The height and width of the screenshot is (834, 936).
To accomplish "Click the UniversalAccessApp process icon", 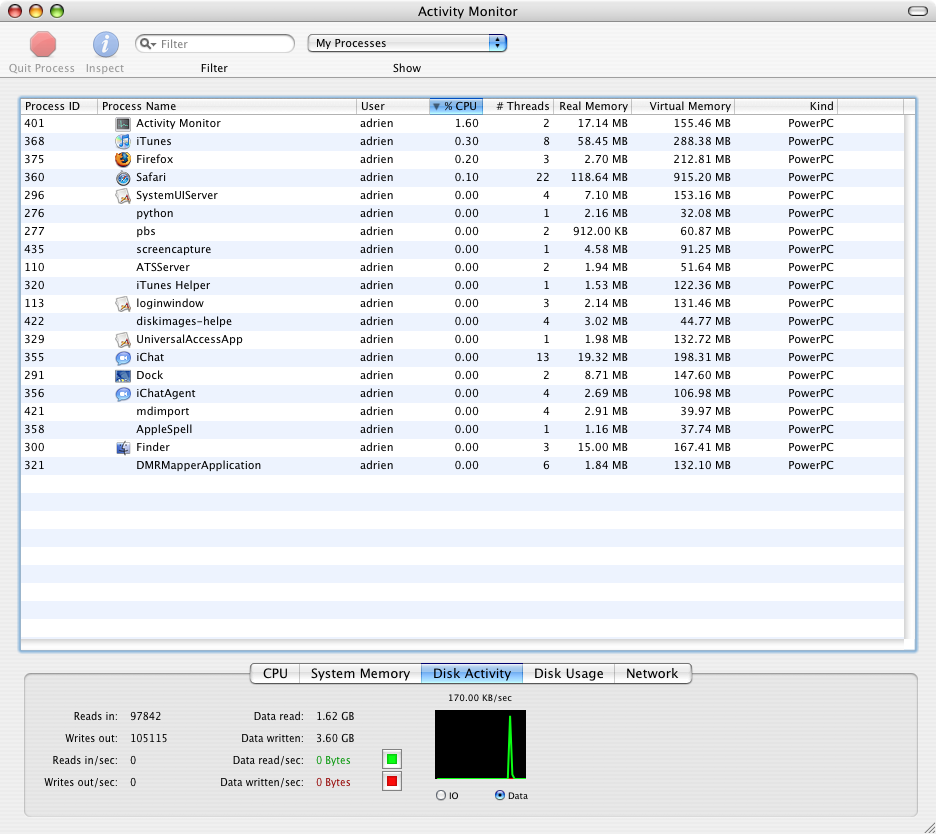I will [x=123, y=339].
